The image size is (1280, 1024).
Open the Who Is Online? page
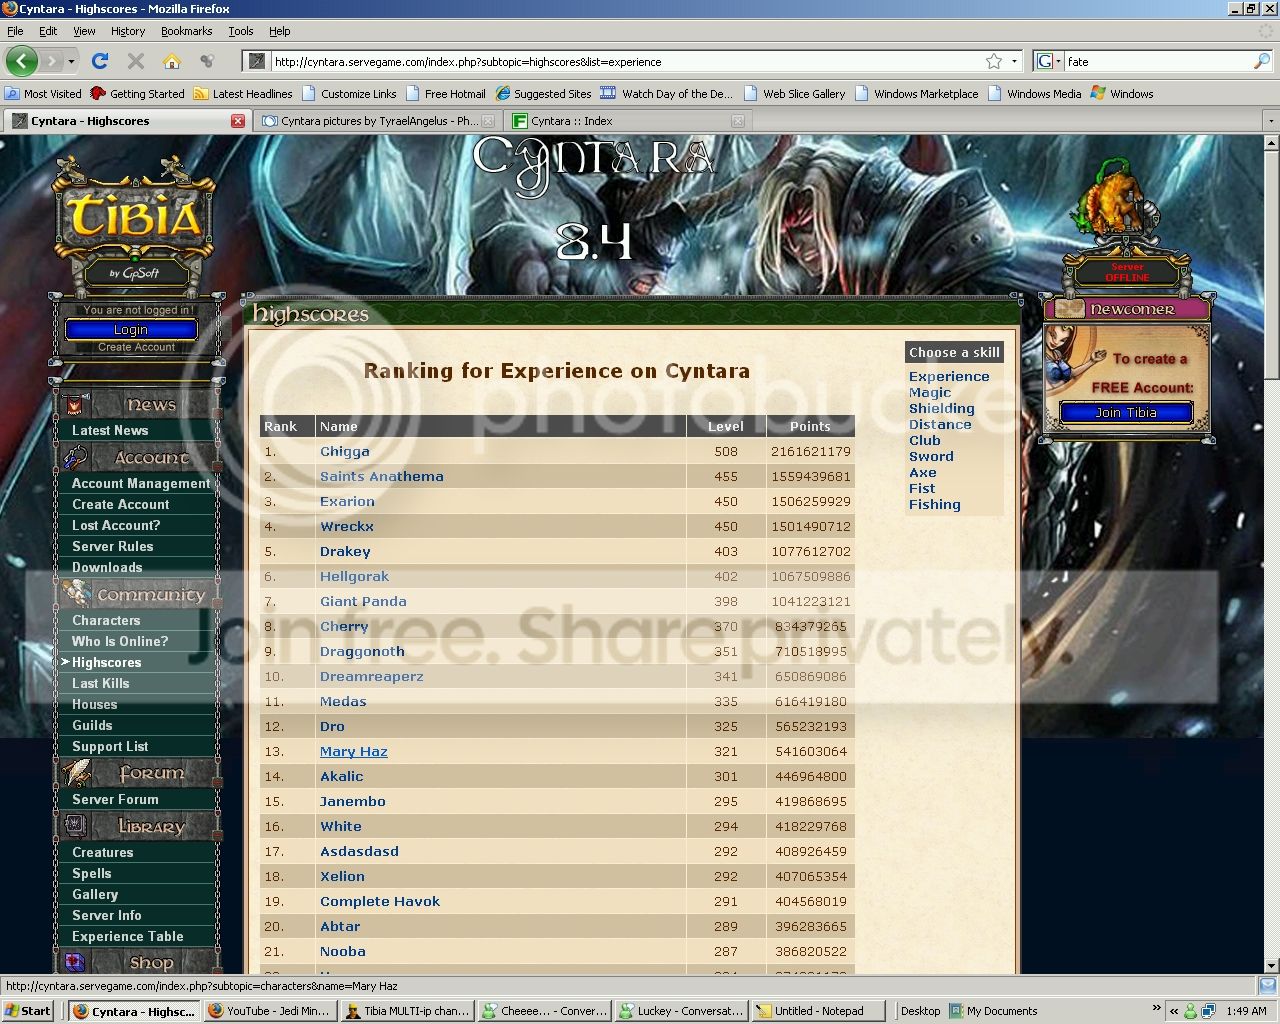(x=120, y=641)
